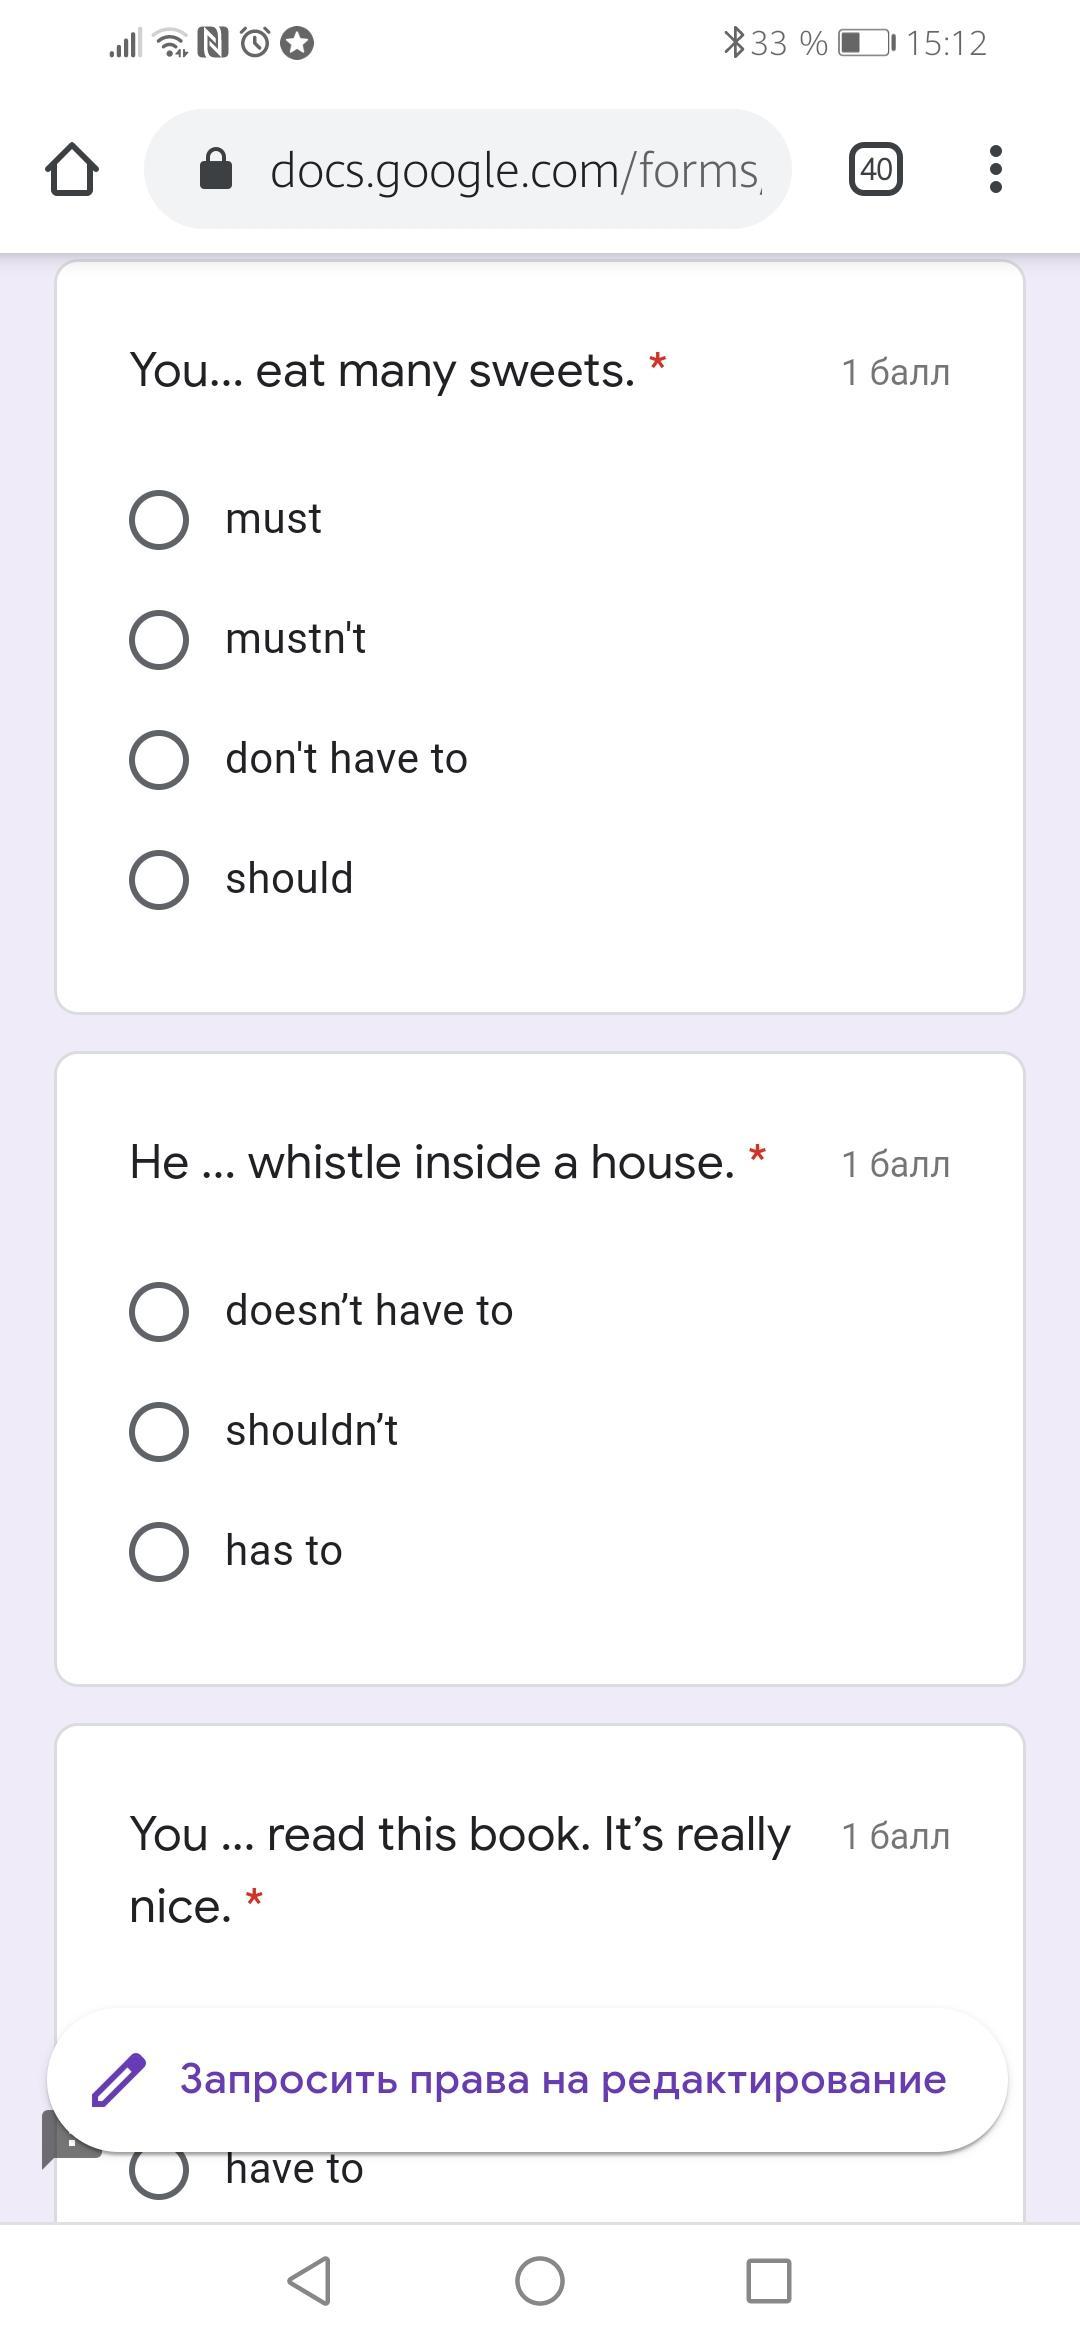Viewport: 1080px width, 2340px height.
Task: Select "doesn't have to" for whistle question
Action: [159, 1312]
